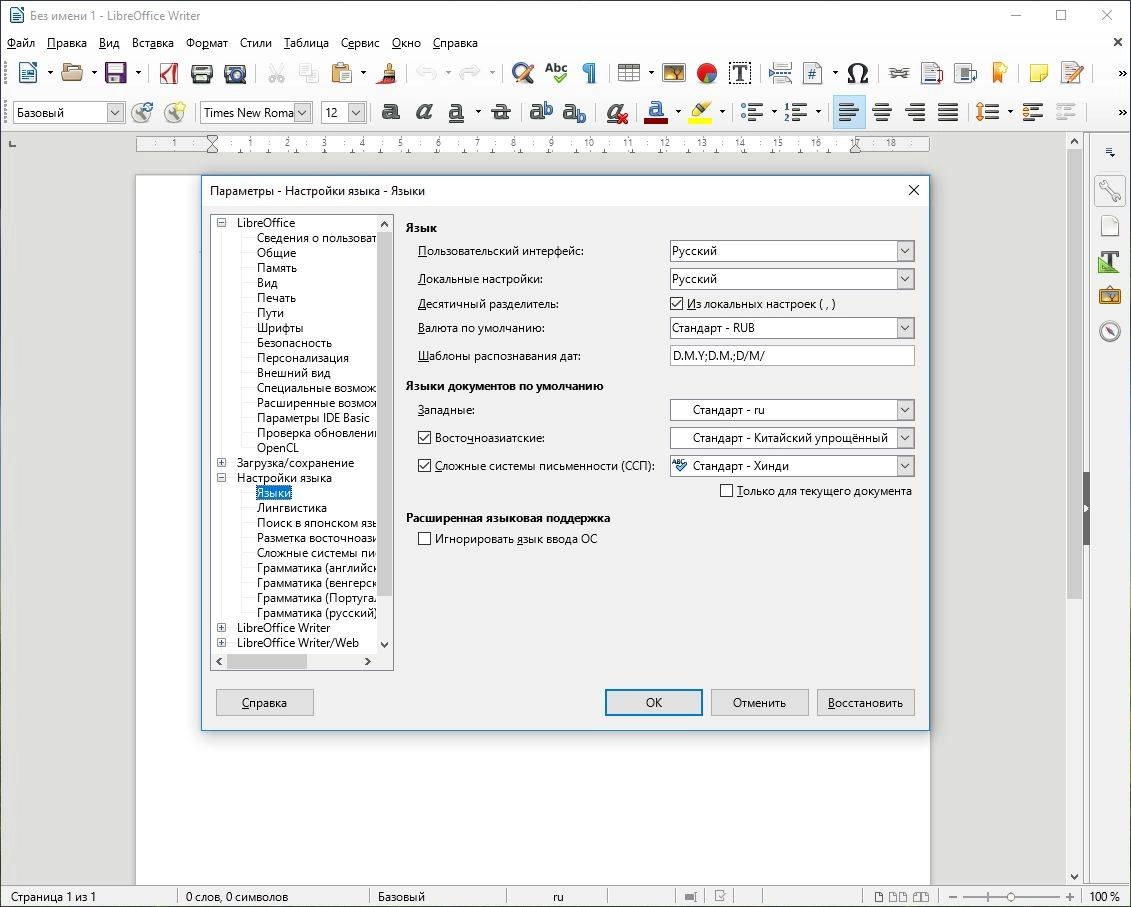Apply the font color swatch
The height and width of the screenshot is (907, 1131).
(x=656, y=112)
